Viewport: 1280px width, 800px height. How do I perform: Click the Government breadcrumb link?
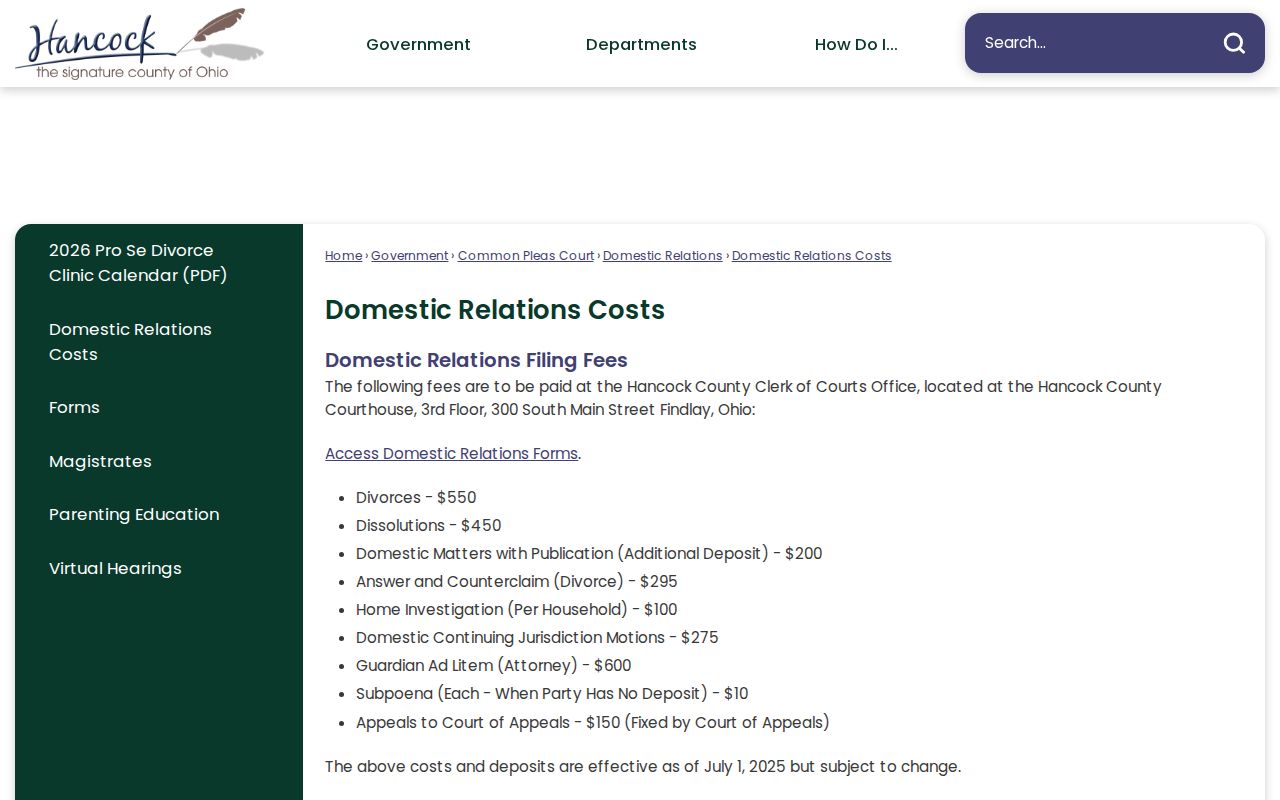coord(410,256)
